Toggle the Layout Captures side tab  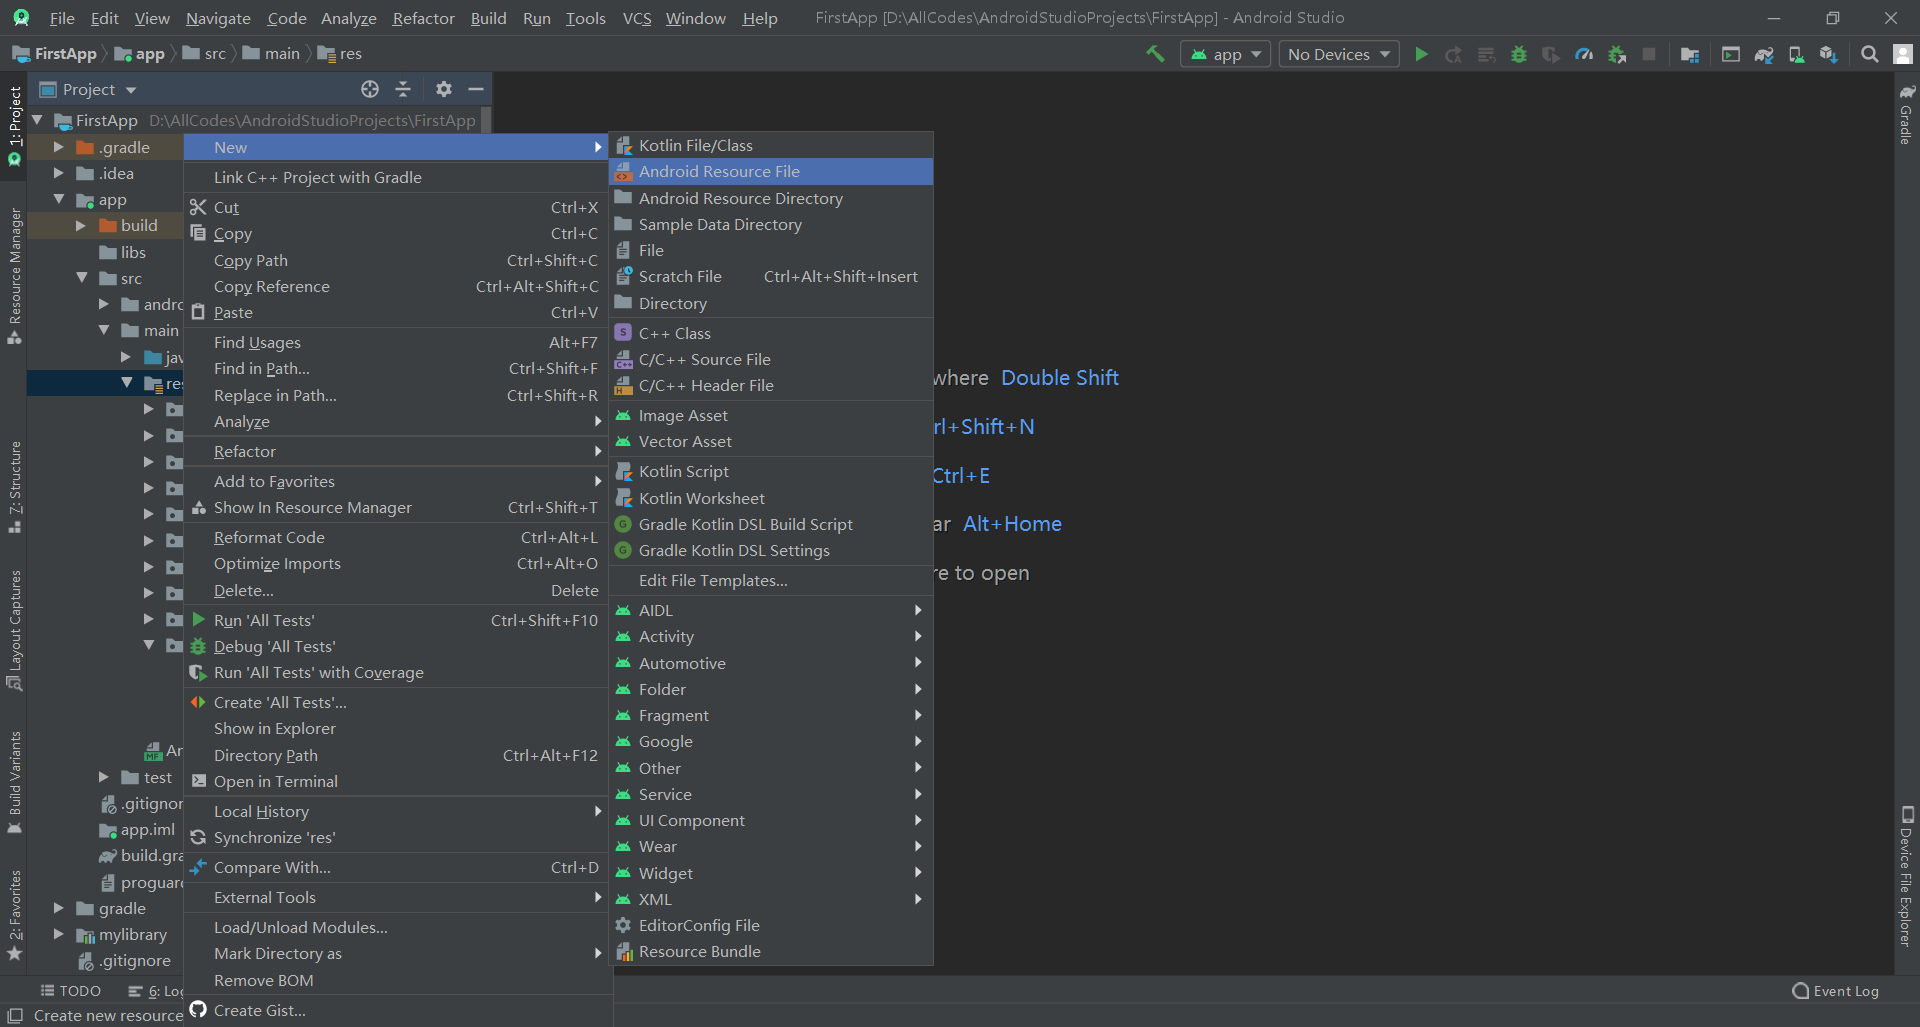(x=14, y=631)
